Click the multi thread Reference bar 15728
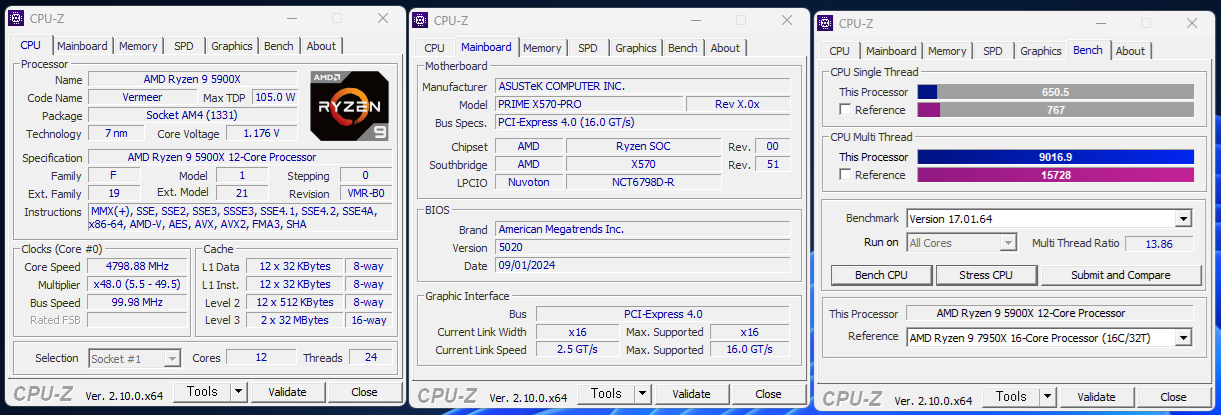Viewport: 1221px width, 415px height. 1055,175
